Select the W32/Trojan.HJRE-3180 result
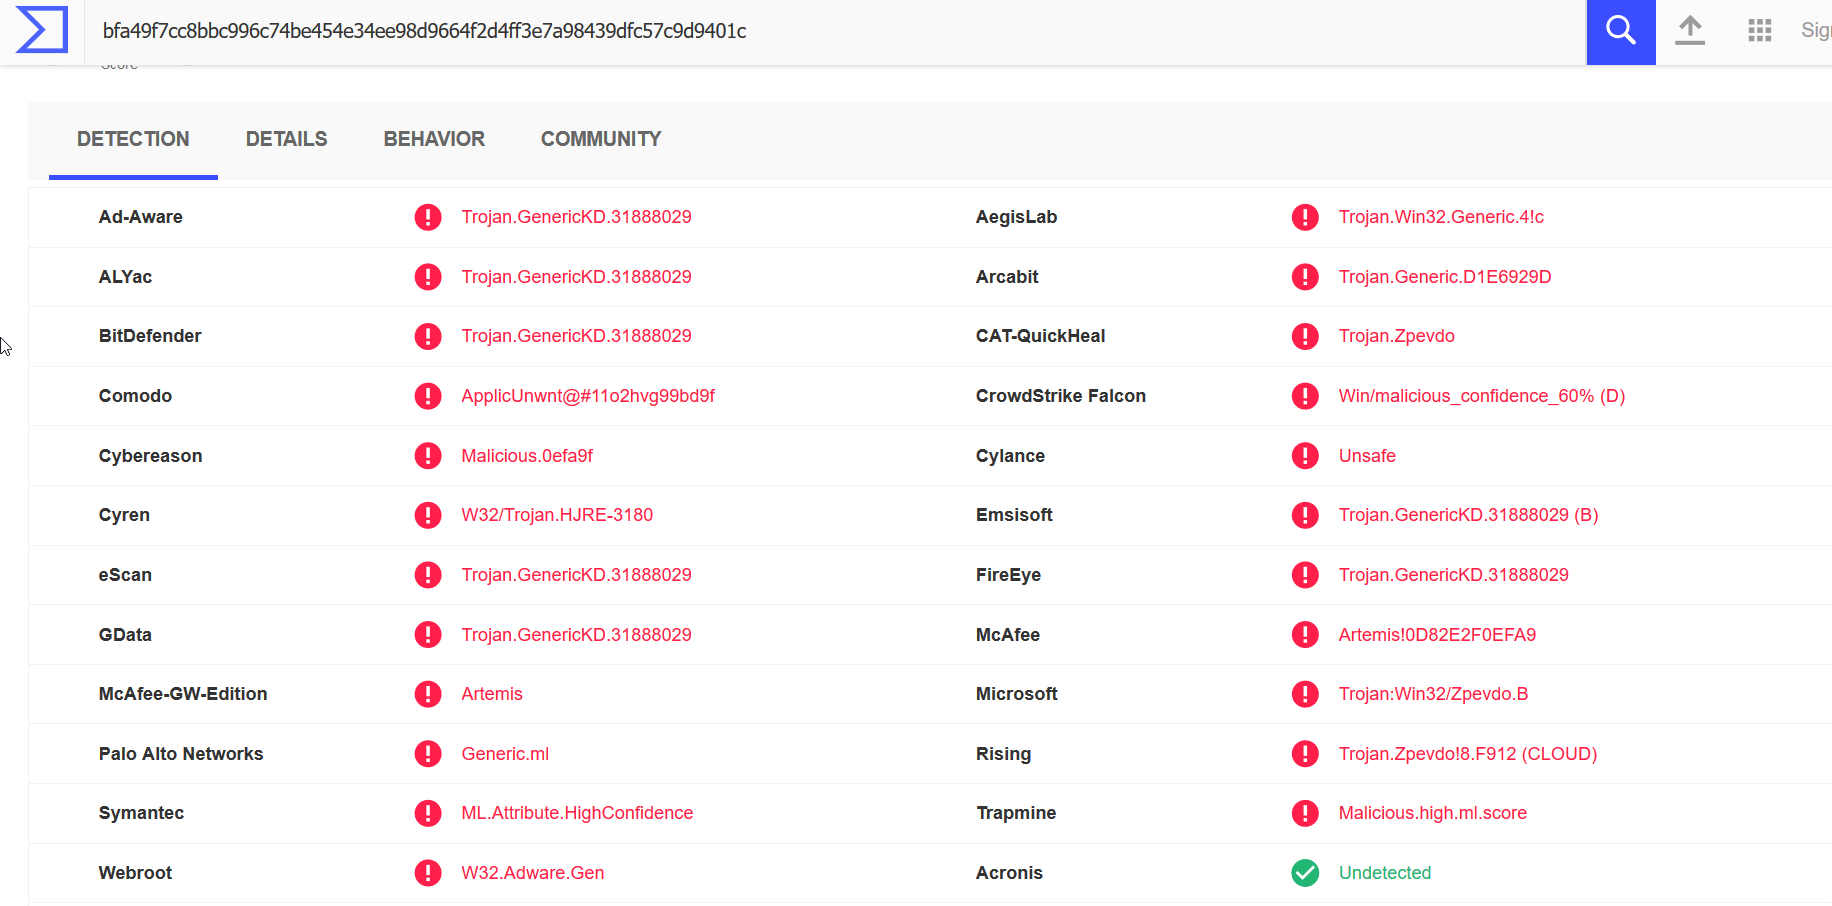Viewport: 1832px width, 906px height. [557, 515]
